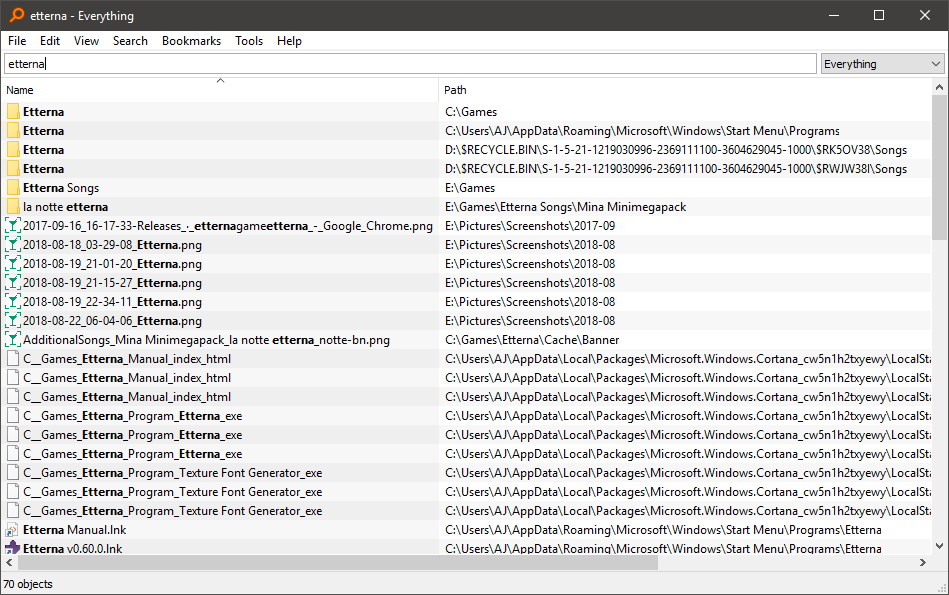Viewport: 949px width, 595px height.
Task: Select the la notte etterna folder icon
Action: click(x=13, y=206)
